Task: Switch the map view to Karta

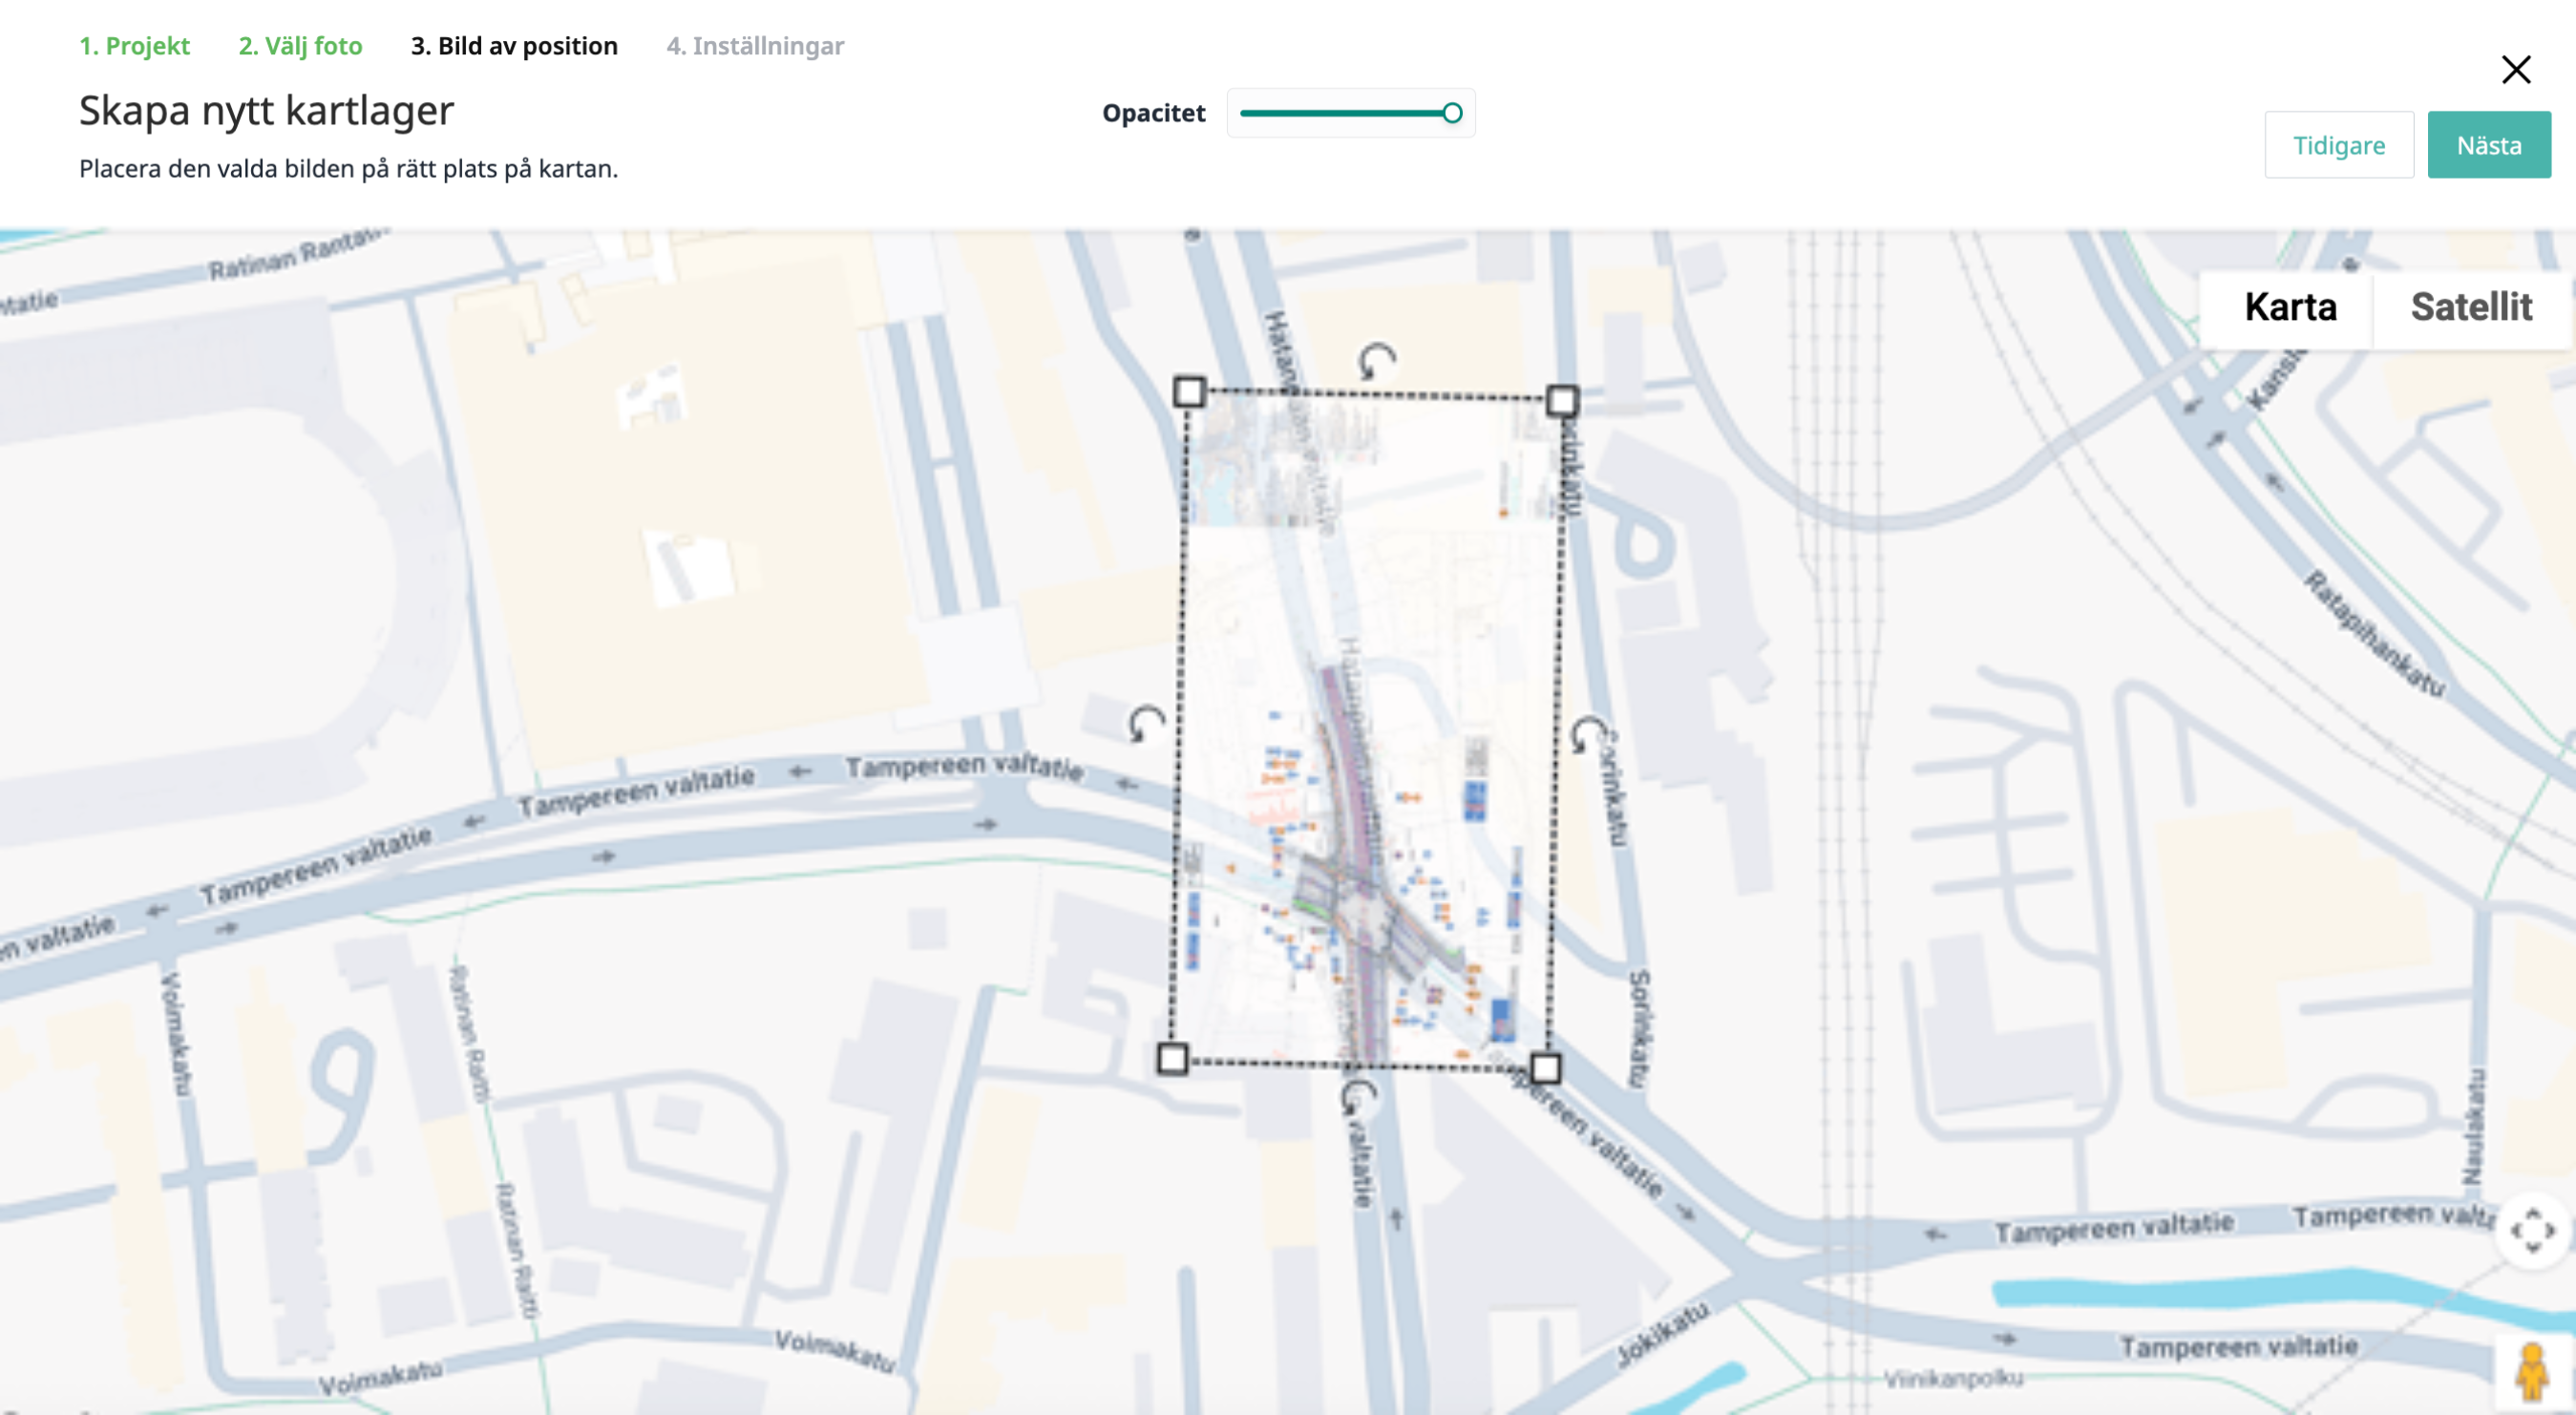Action: (x=2290, y=307)
